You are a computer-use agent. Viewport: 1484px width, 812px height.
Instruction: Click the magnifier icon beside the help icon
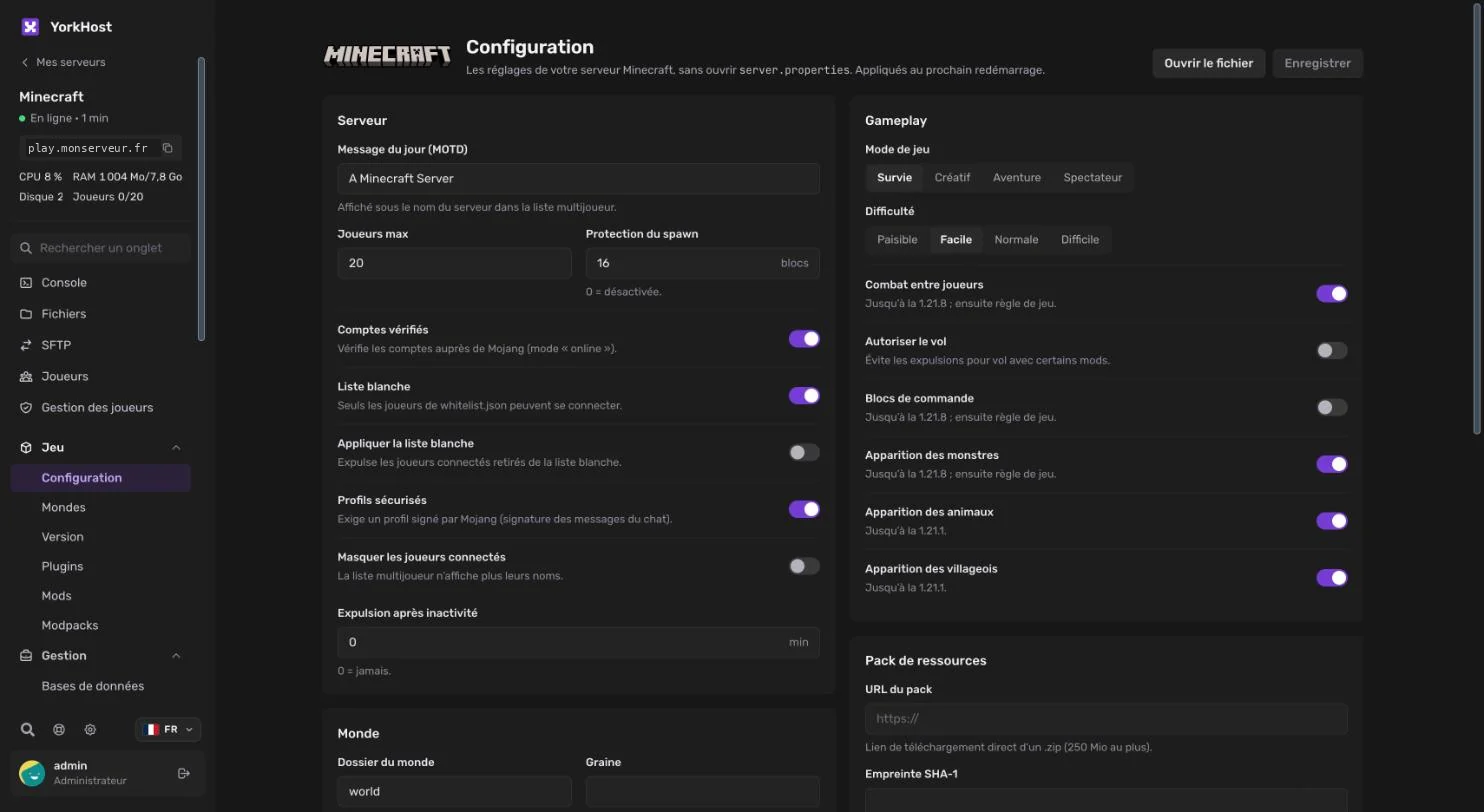[x=28, y=730]
